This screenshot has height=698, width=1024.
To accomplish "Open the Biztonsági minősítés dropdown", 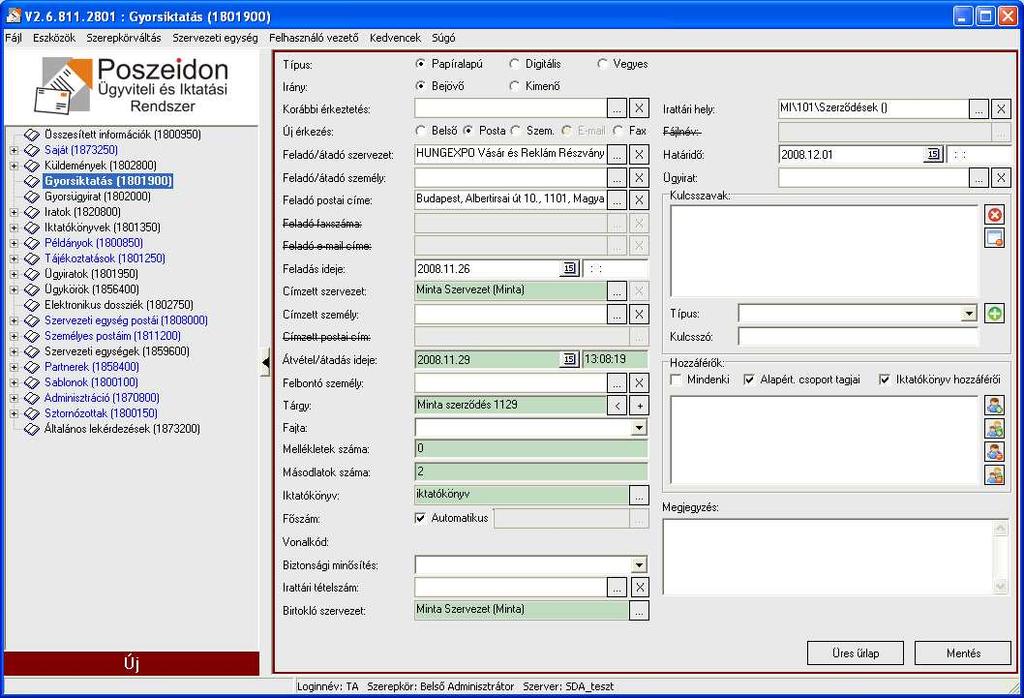I will [x=639, y=565].
